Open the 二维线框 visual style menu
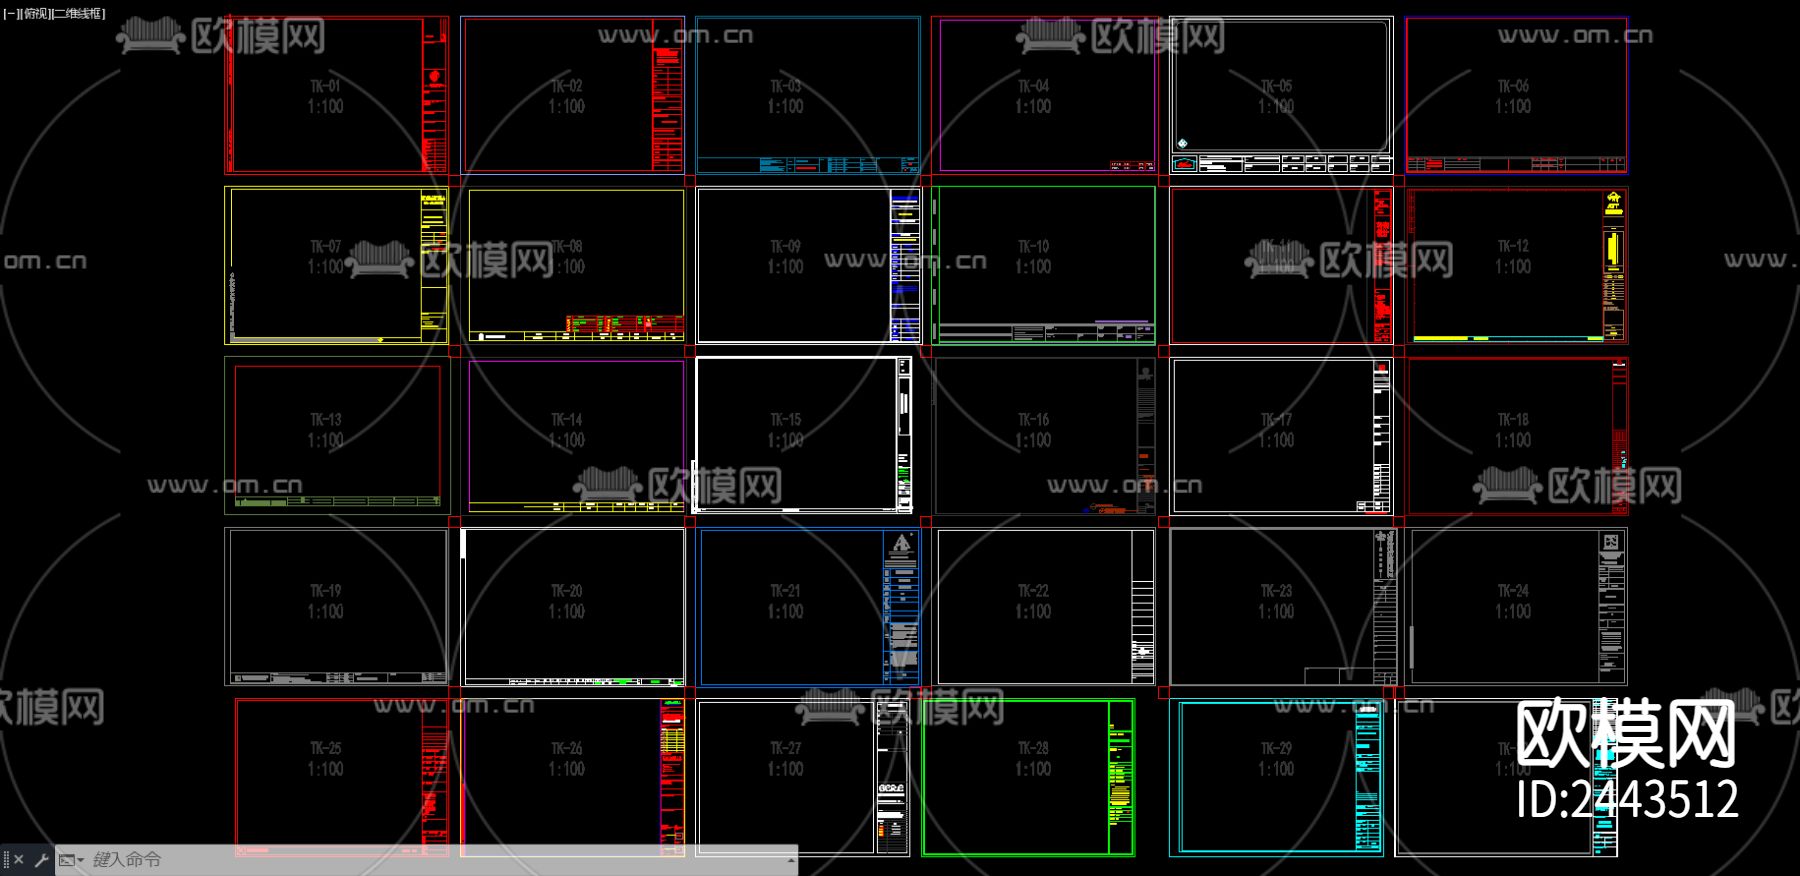Image resolution: width=1800 pixels, height=876 pixels. [x=78, y=14]
